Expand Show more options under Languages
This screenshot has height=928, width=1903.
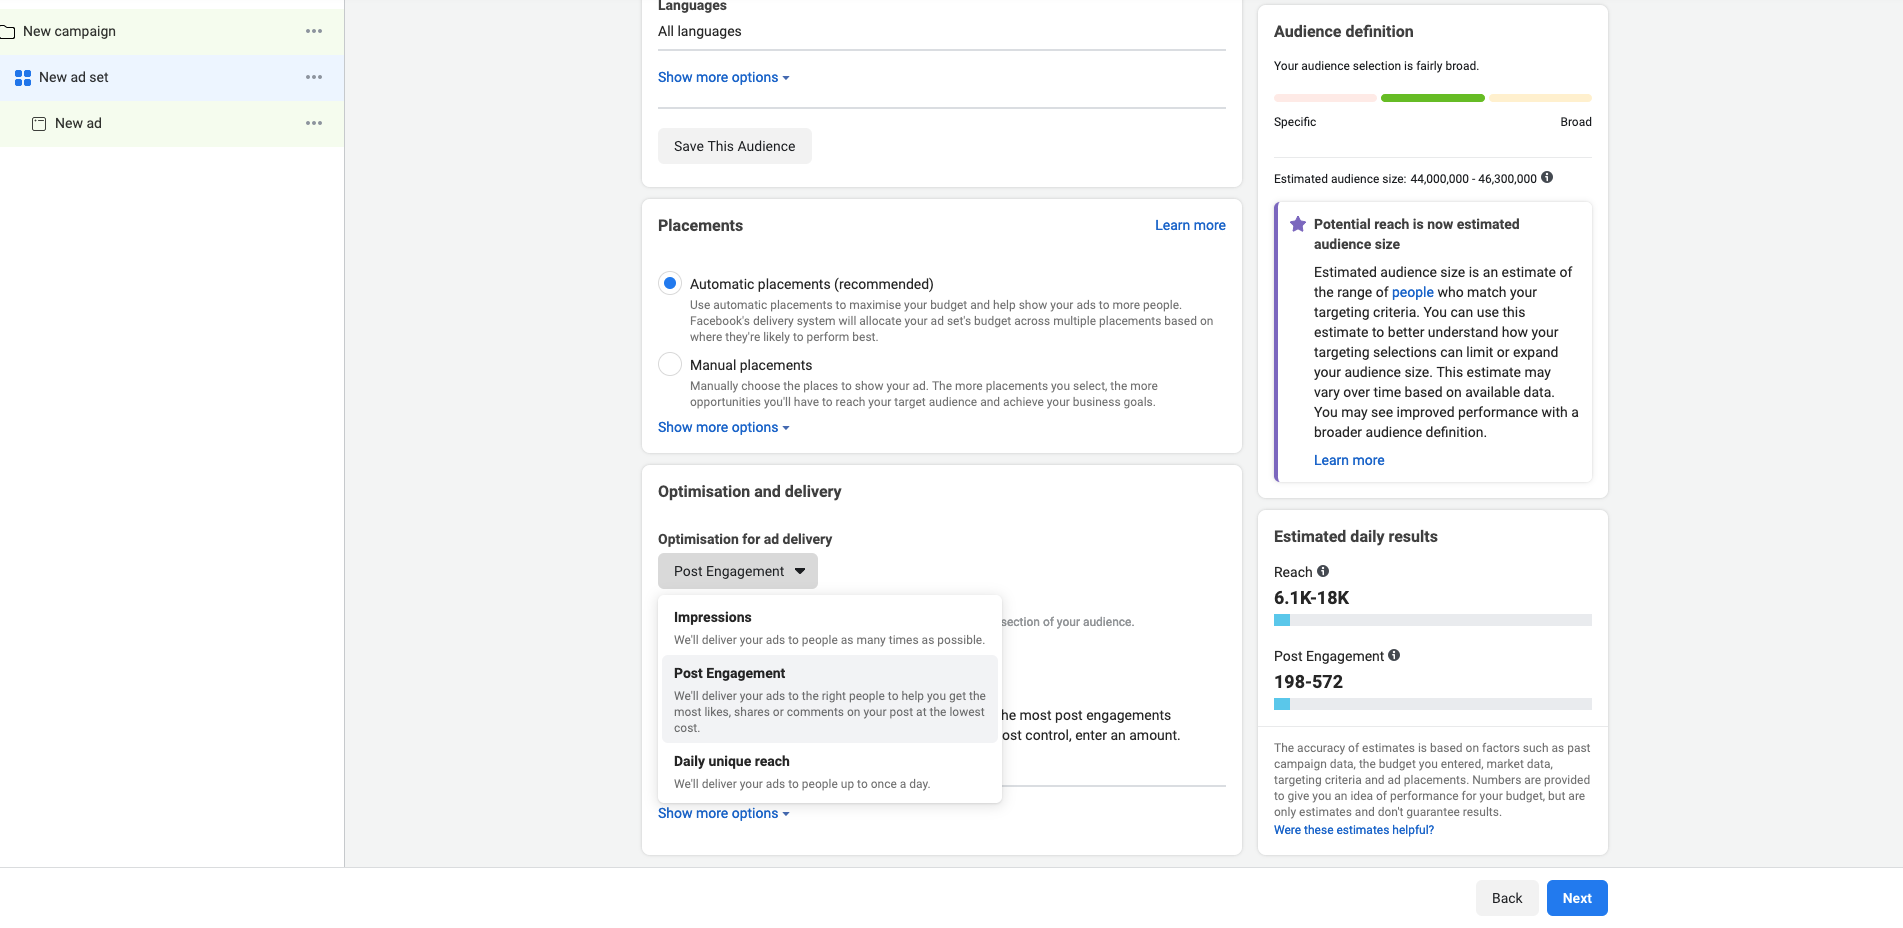point(723,77)
